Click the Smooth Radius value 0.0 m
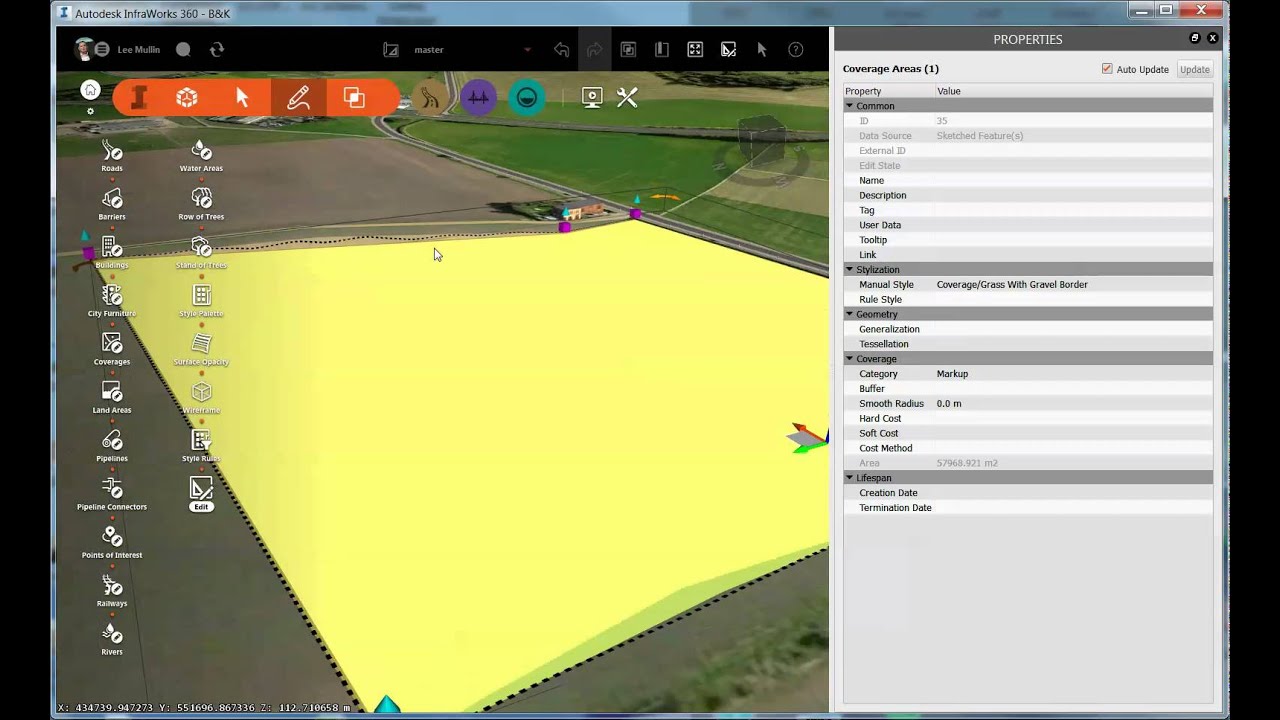This screenshot has height=720, width=1280. pos(949,403)
